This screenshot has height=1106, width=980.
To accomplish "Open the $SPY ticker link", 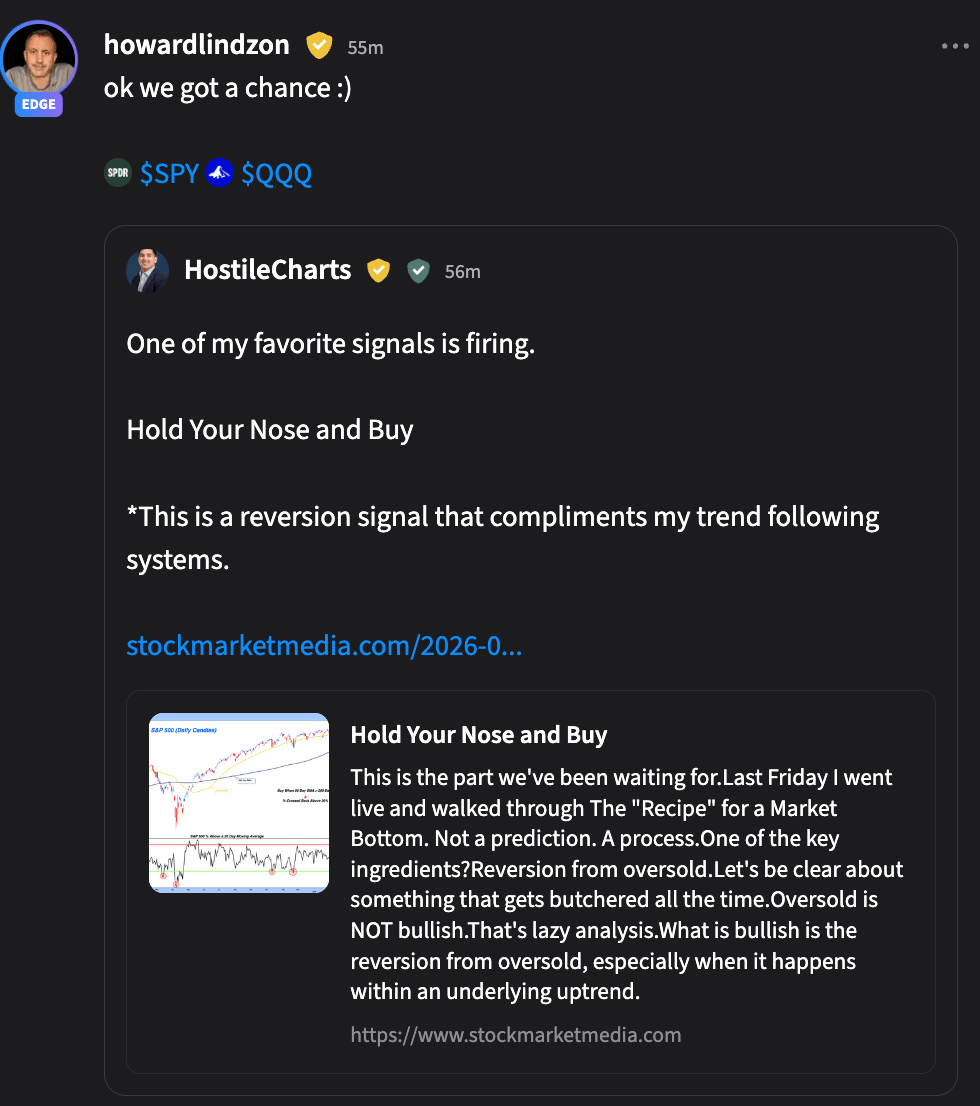I will click(169, 174).
